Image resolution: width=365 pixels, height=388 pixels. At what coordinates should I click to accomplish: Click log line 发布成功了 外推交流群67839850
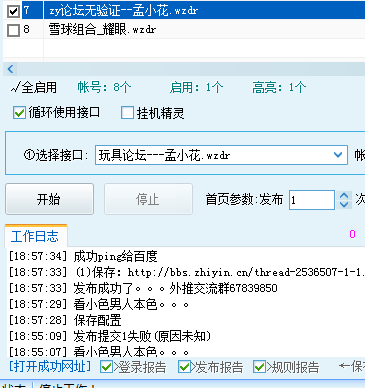tap(143, 288)
